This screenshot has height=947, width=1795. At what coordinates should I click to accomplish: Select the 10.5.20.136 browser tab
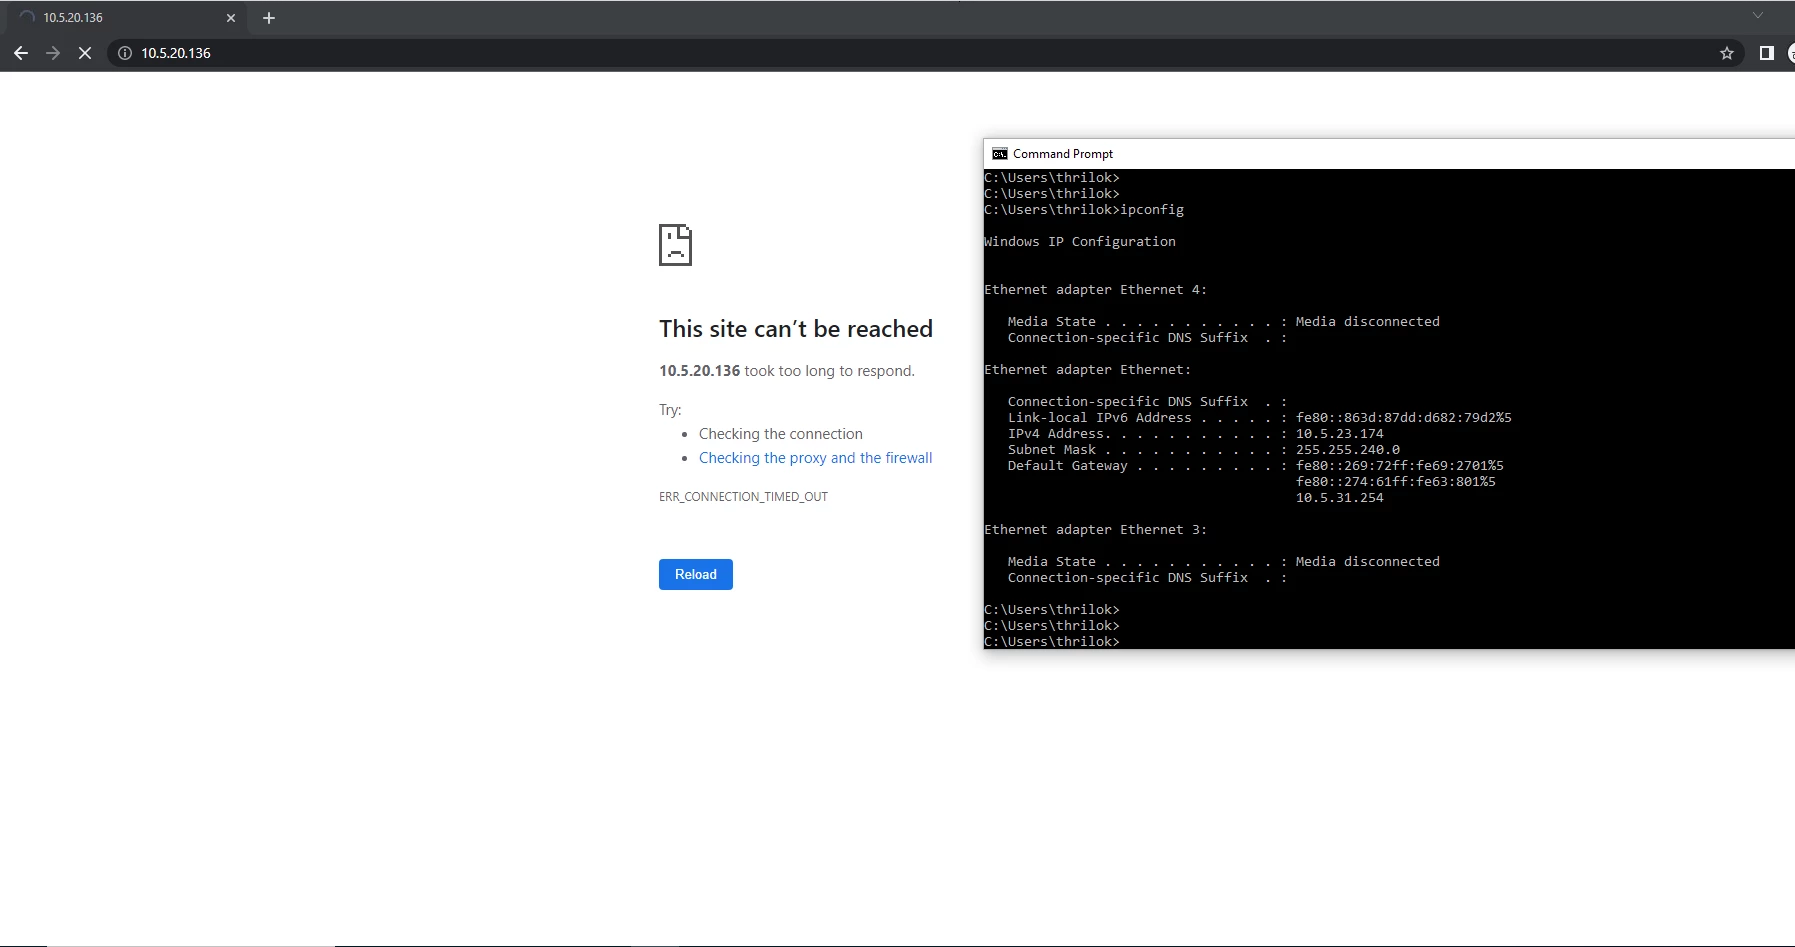click(x=125, y=18)
